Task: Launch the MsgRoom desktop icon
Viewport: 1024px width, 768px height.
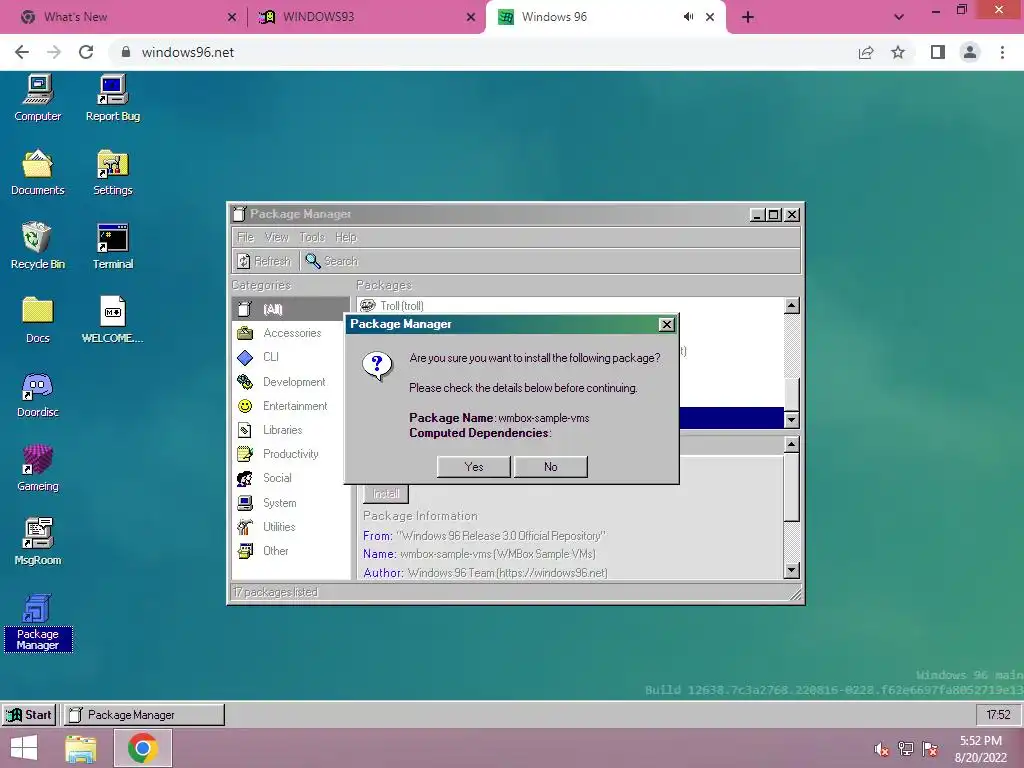Action: point(37,542)
